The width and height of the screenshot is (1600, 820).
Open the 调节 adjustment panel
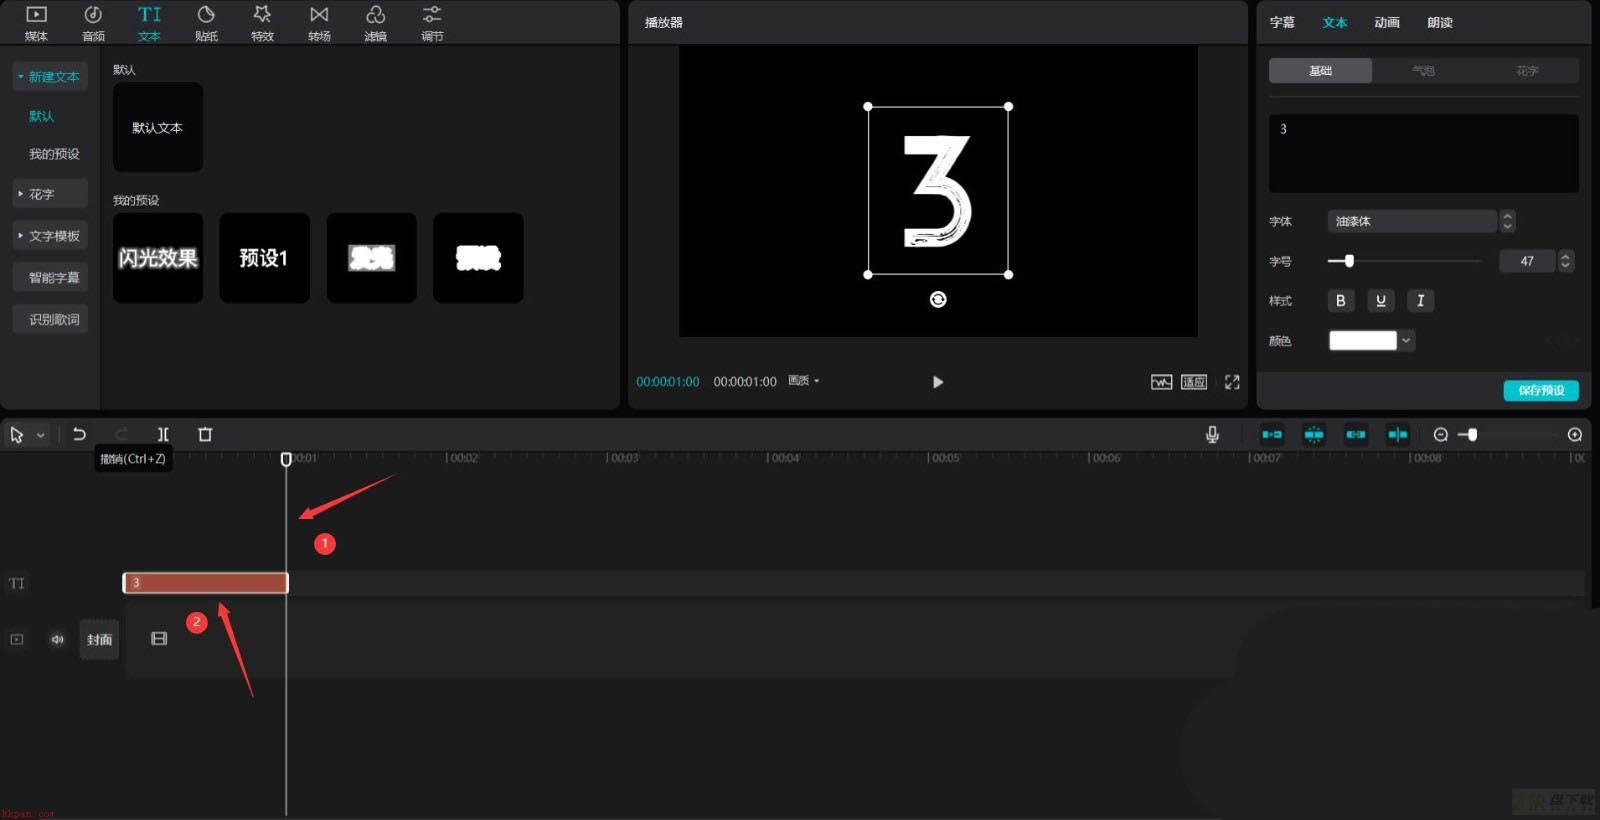click(x=432, y=22)
